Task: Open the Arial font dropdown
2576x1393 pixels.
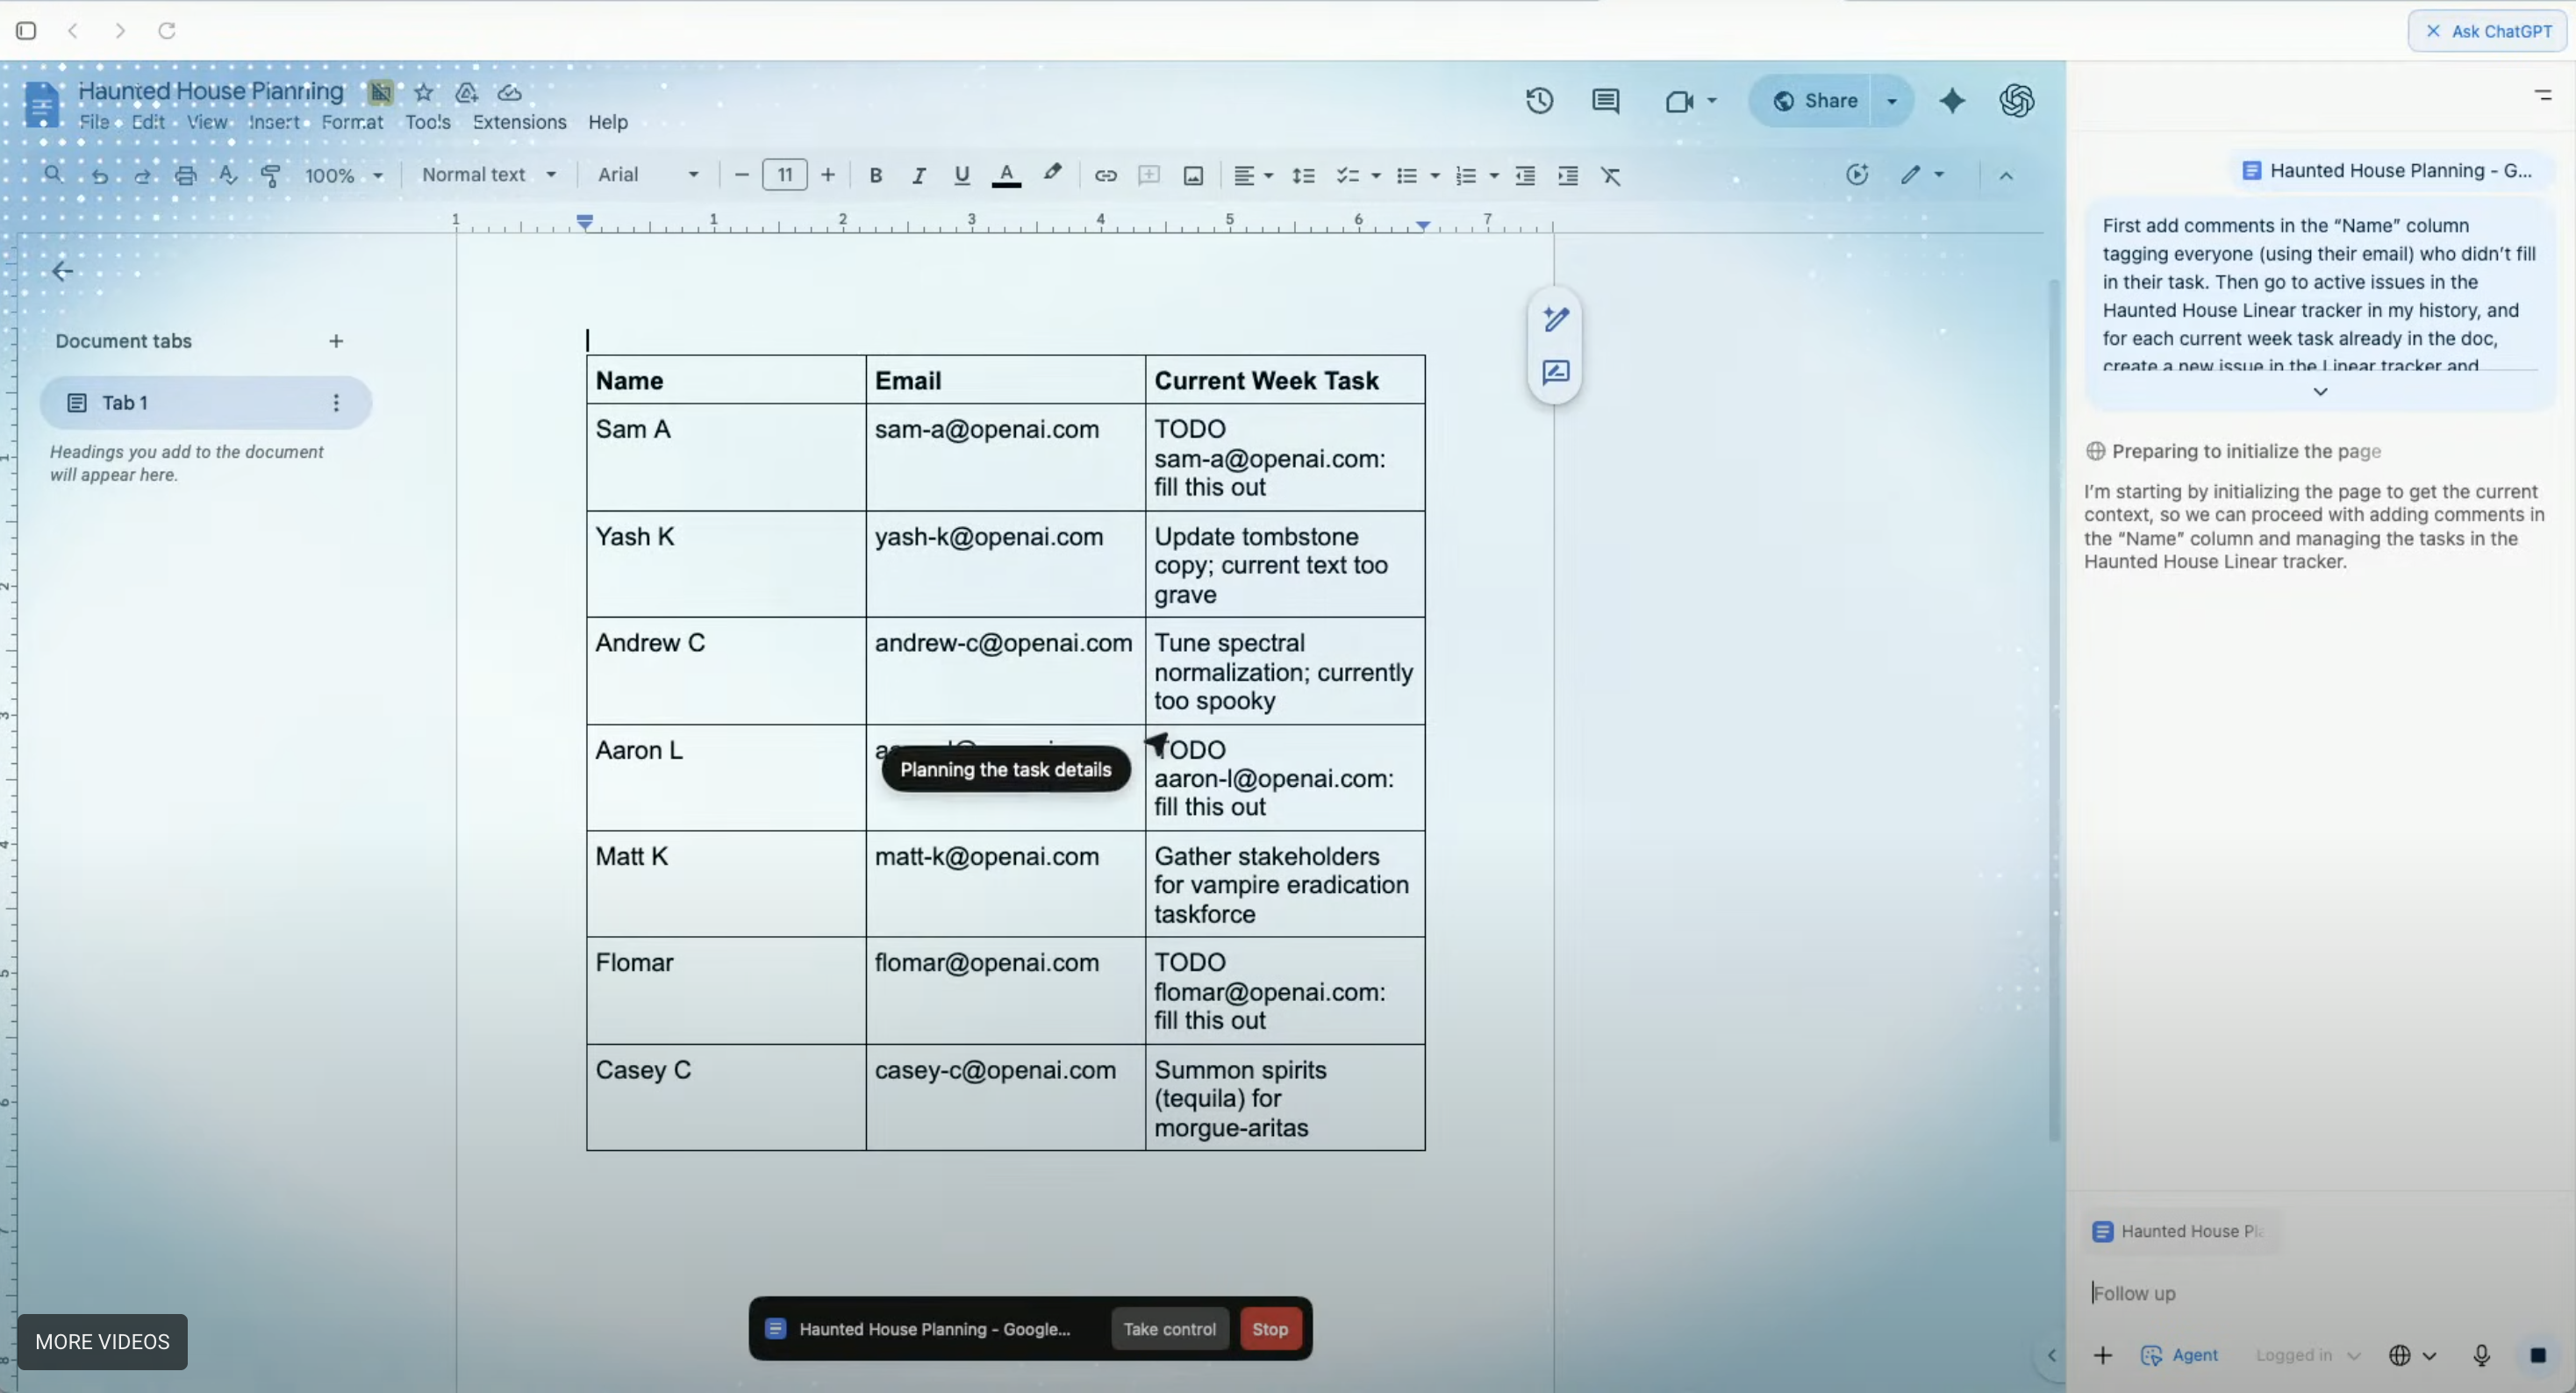Action: (x=647, y=175)
